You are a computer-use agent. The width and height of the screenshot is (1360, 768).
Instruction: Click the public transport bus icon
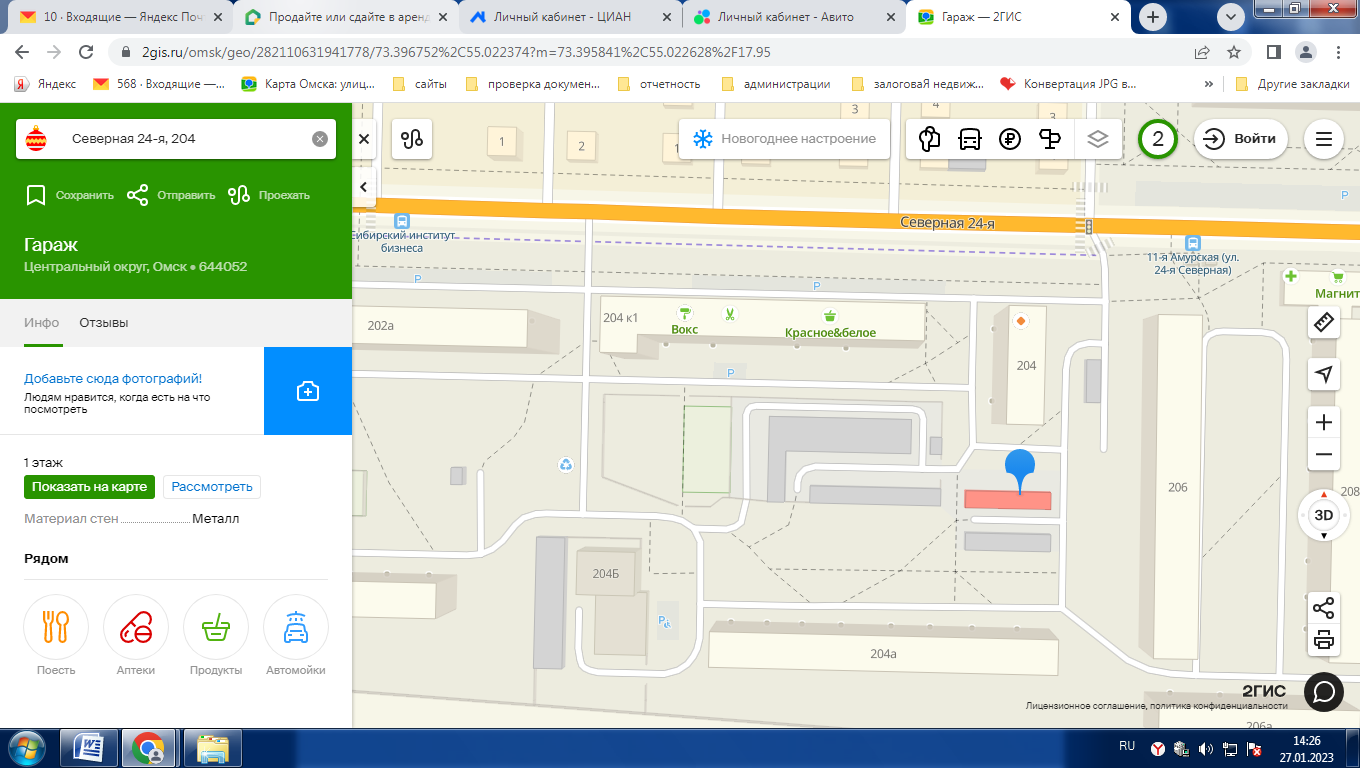[x=970, y=139]
